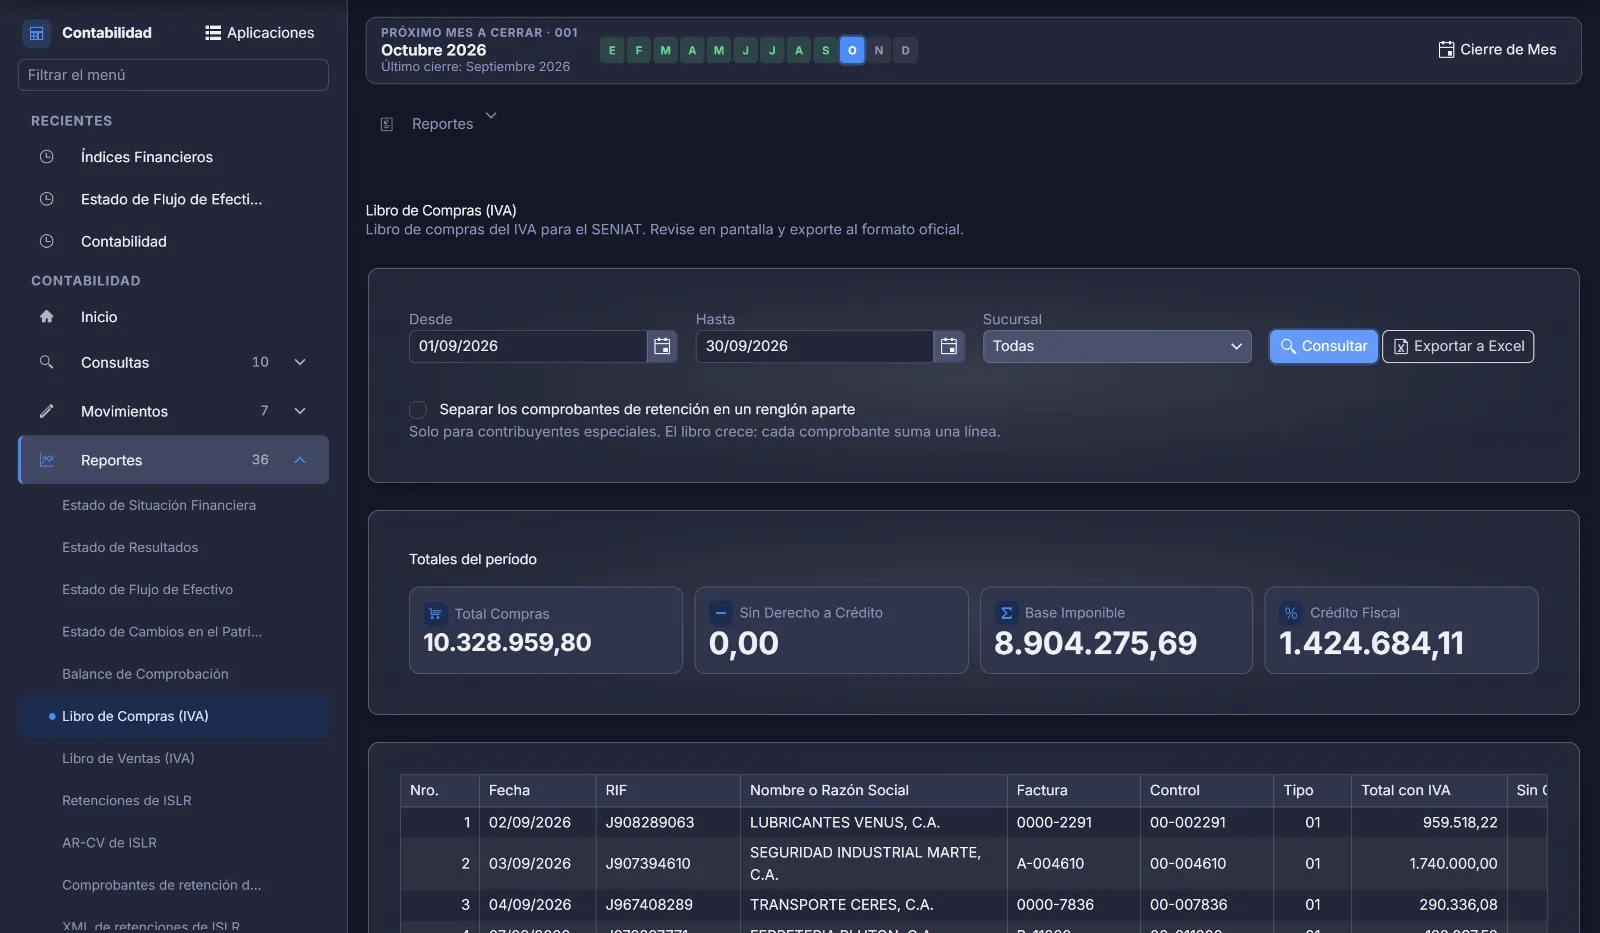Select the highlighted October month marker
The height and width of the screenshot is (933, 1600).
[852, 50]
